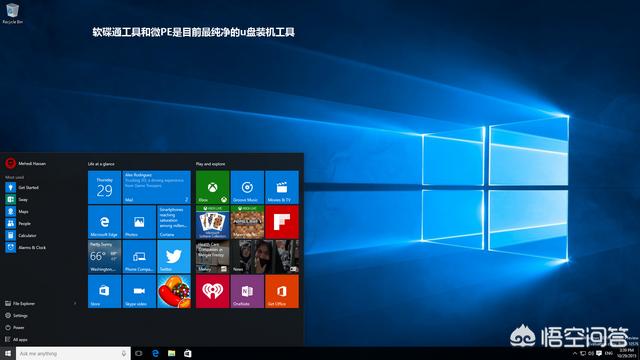
Task: Show hidden system tray icons chevron
Action: tap(575, 353)
